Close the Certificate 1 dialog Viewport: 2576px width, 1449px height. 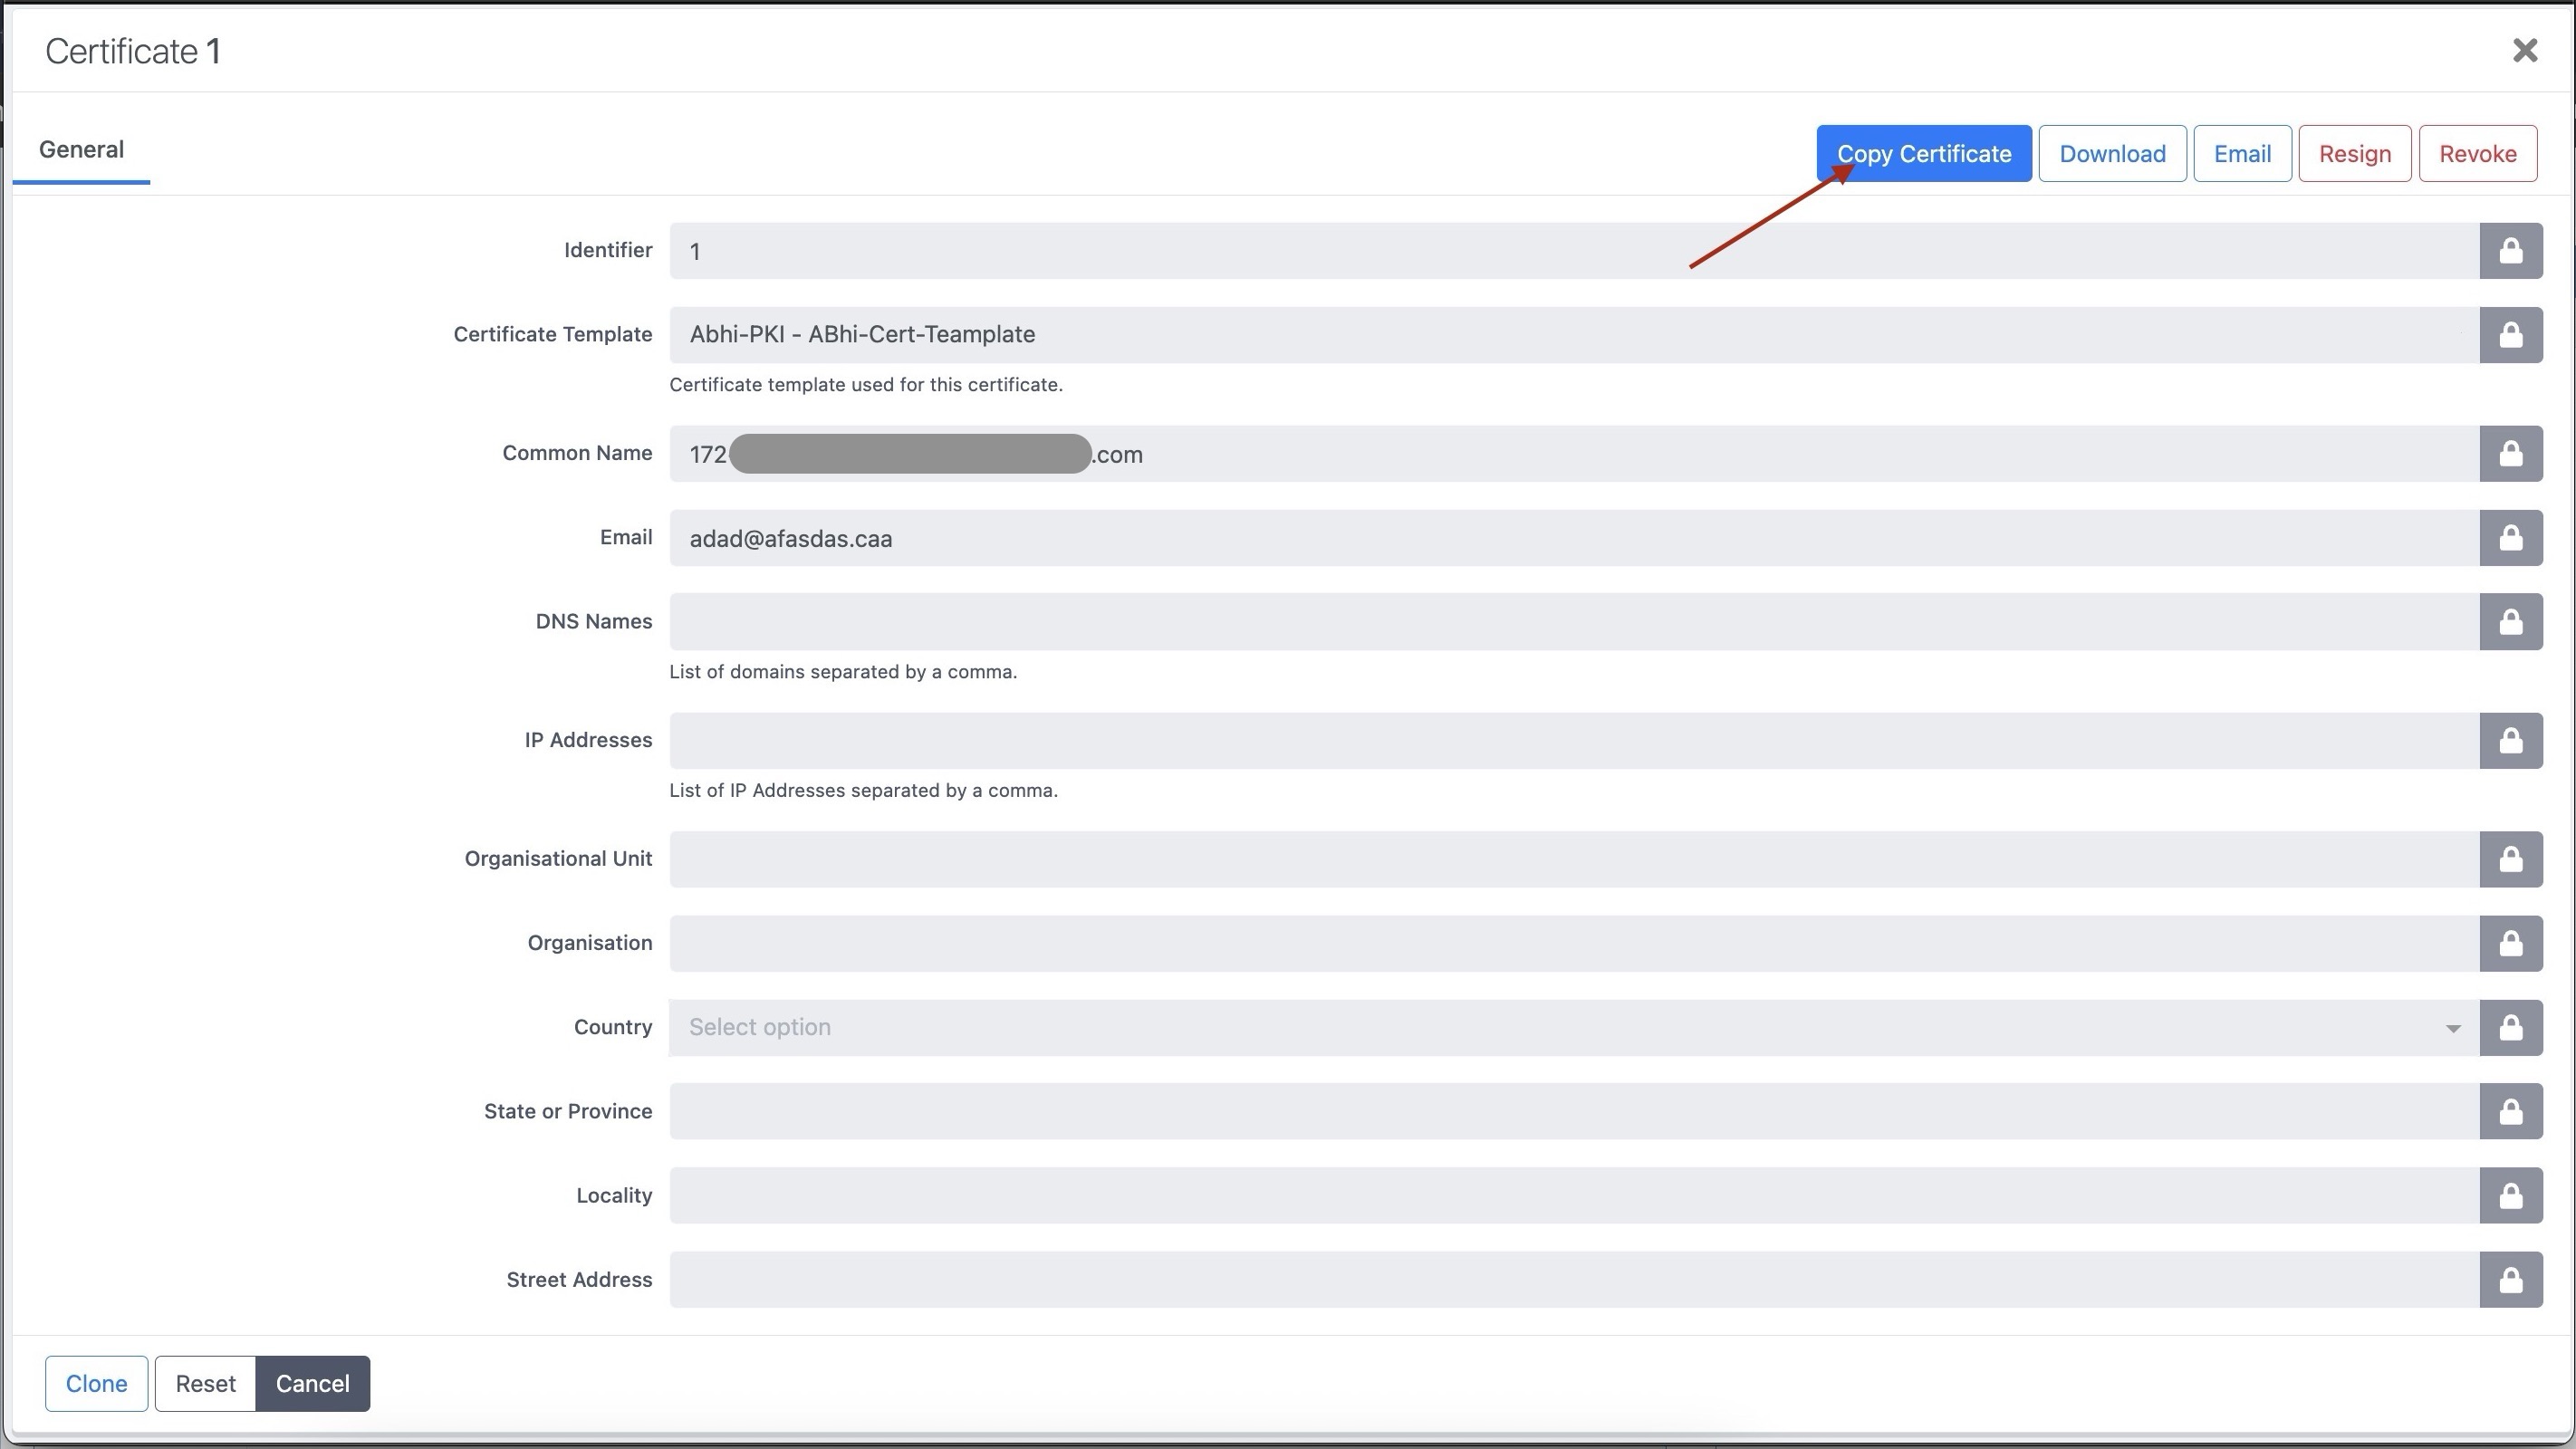tap(2524, 50)
